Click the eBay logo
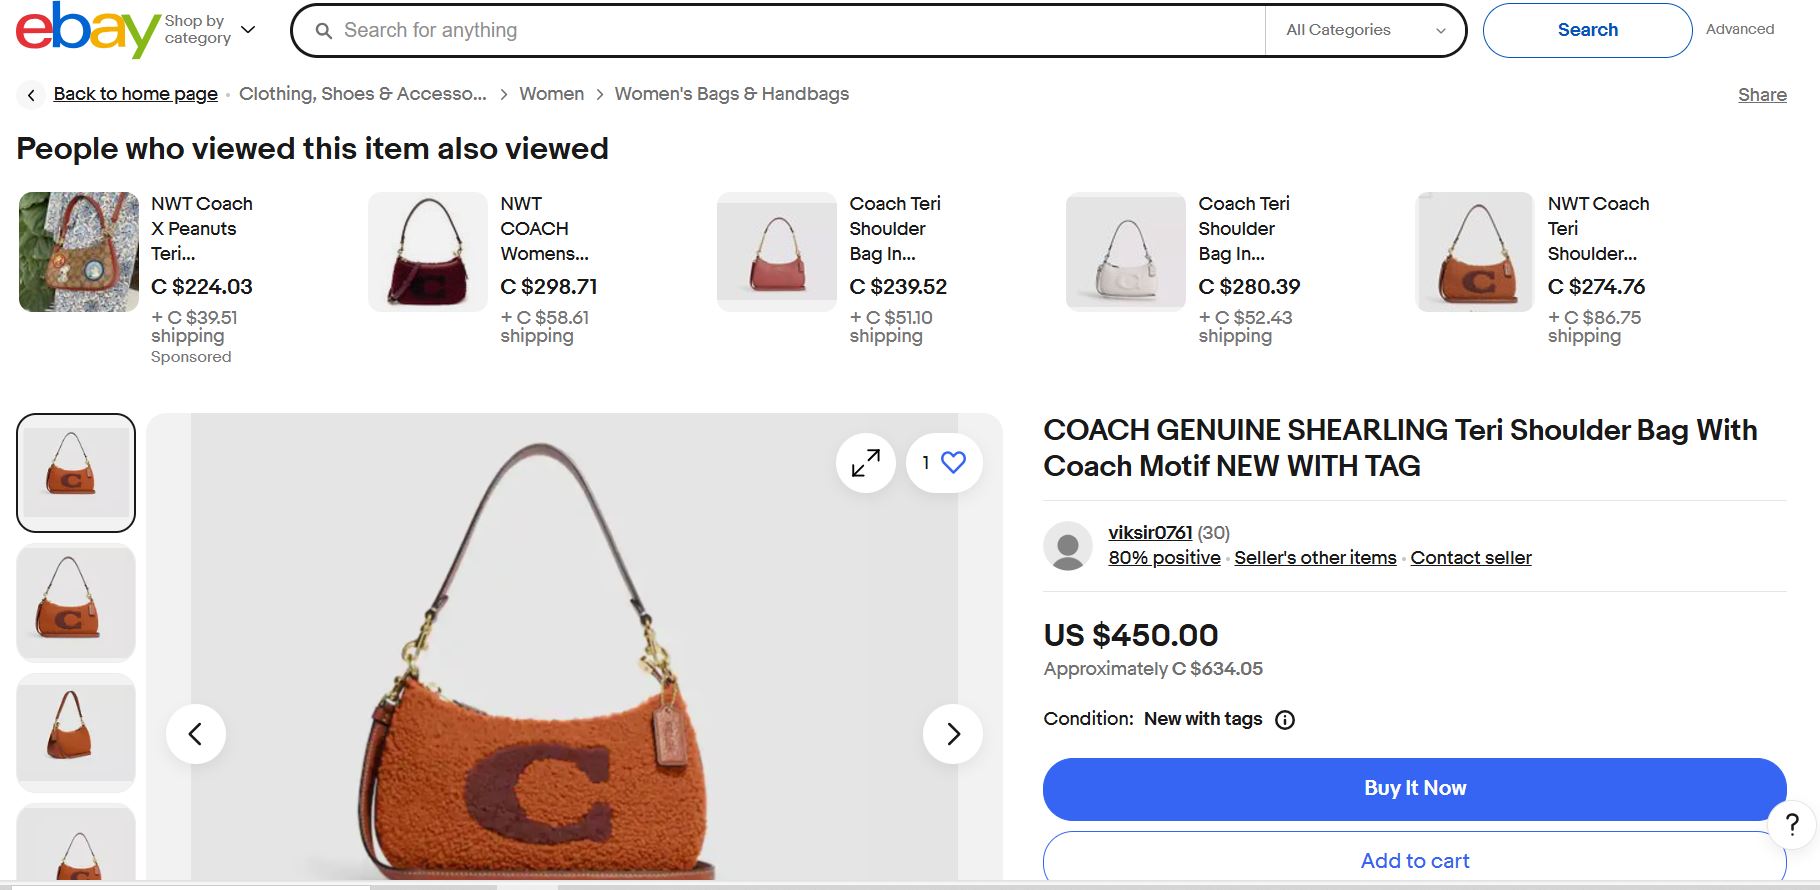This screenshot has width=1820, height=890. [x=88, y=30]
